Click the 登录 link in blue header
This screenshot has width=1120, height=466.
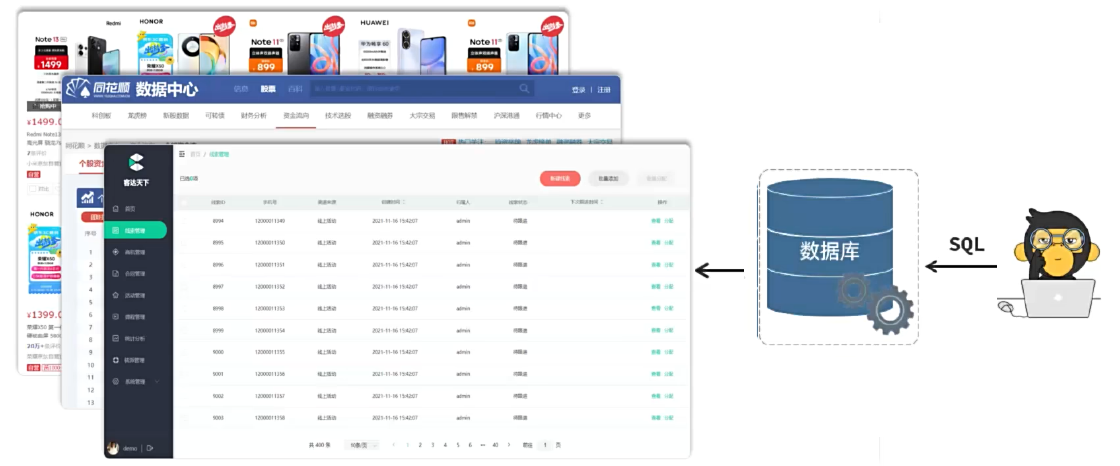click(578, 90)
